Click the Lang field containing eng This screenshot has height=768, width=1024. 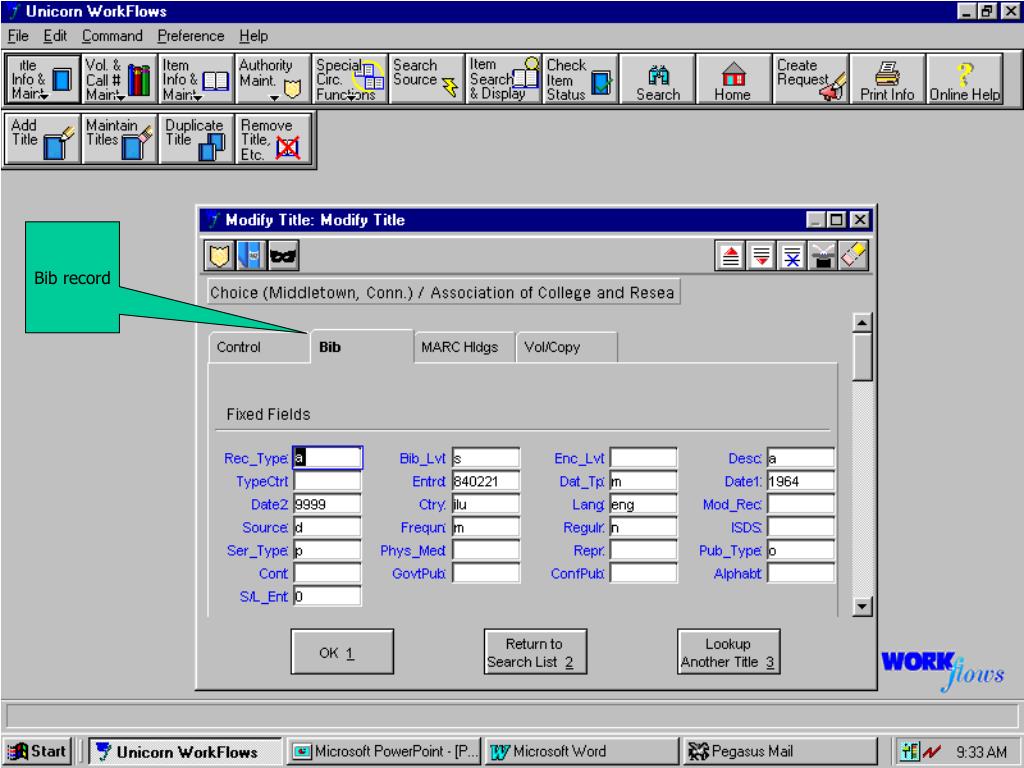[x=643, y=504]
